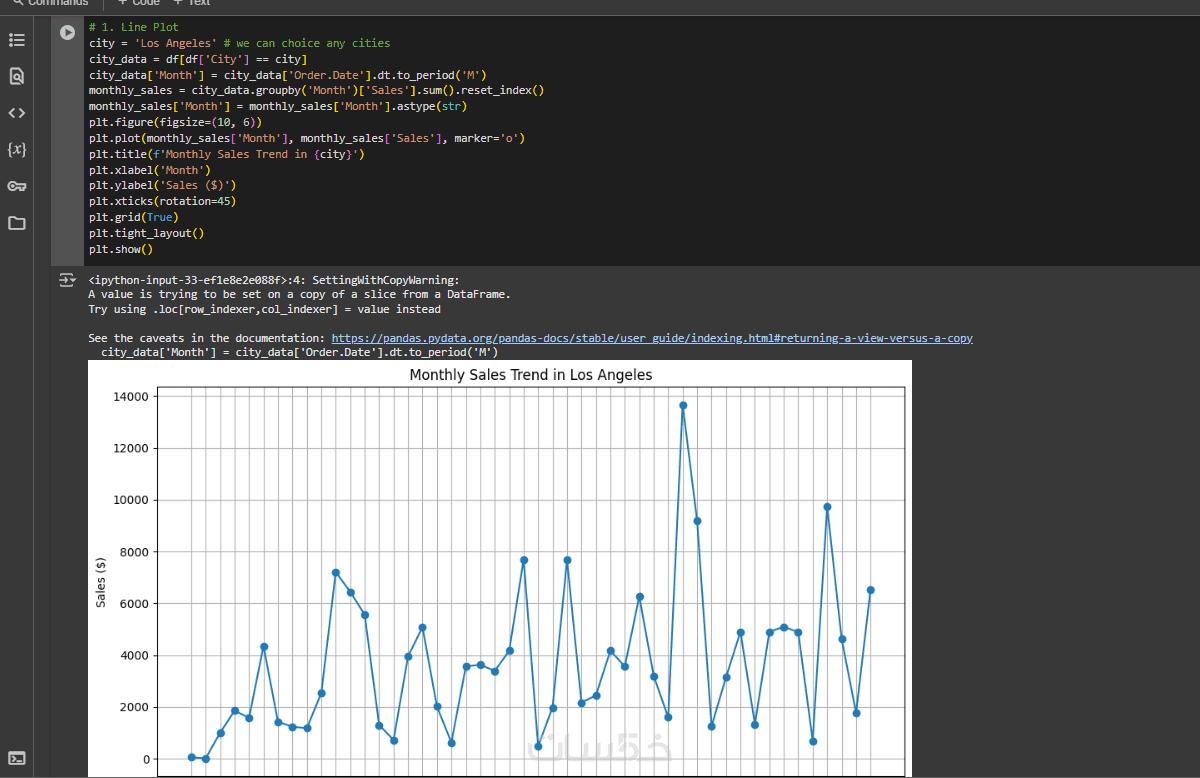Image resolution: width=1200 pixels, height=778 pixels.
Task: Click the plt.show() line
Action: coord(121,249)
